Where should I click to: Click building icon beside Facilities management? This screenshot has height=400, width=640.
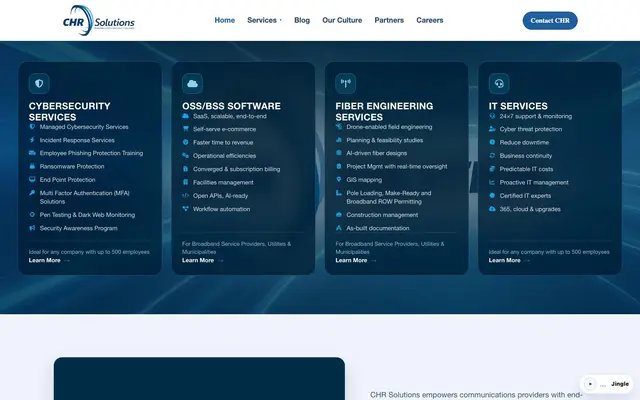185,182
